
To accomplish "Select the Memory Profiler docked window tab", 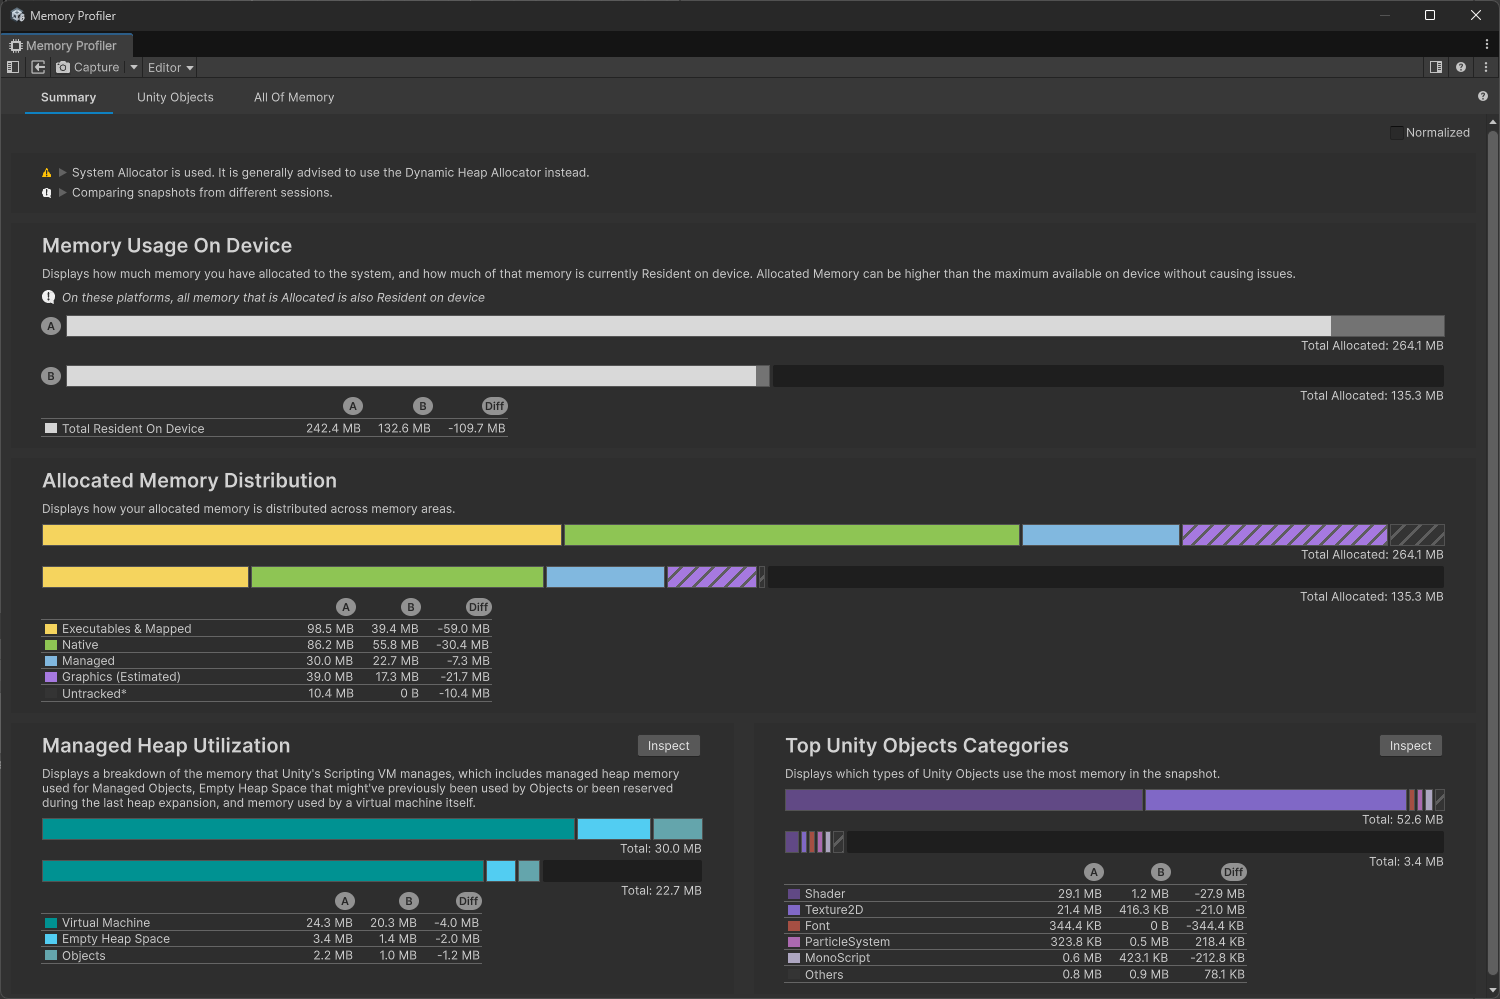I will click(x=65, y=45).
